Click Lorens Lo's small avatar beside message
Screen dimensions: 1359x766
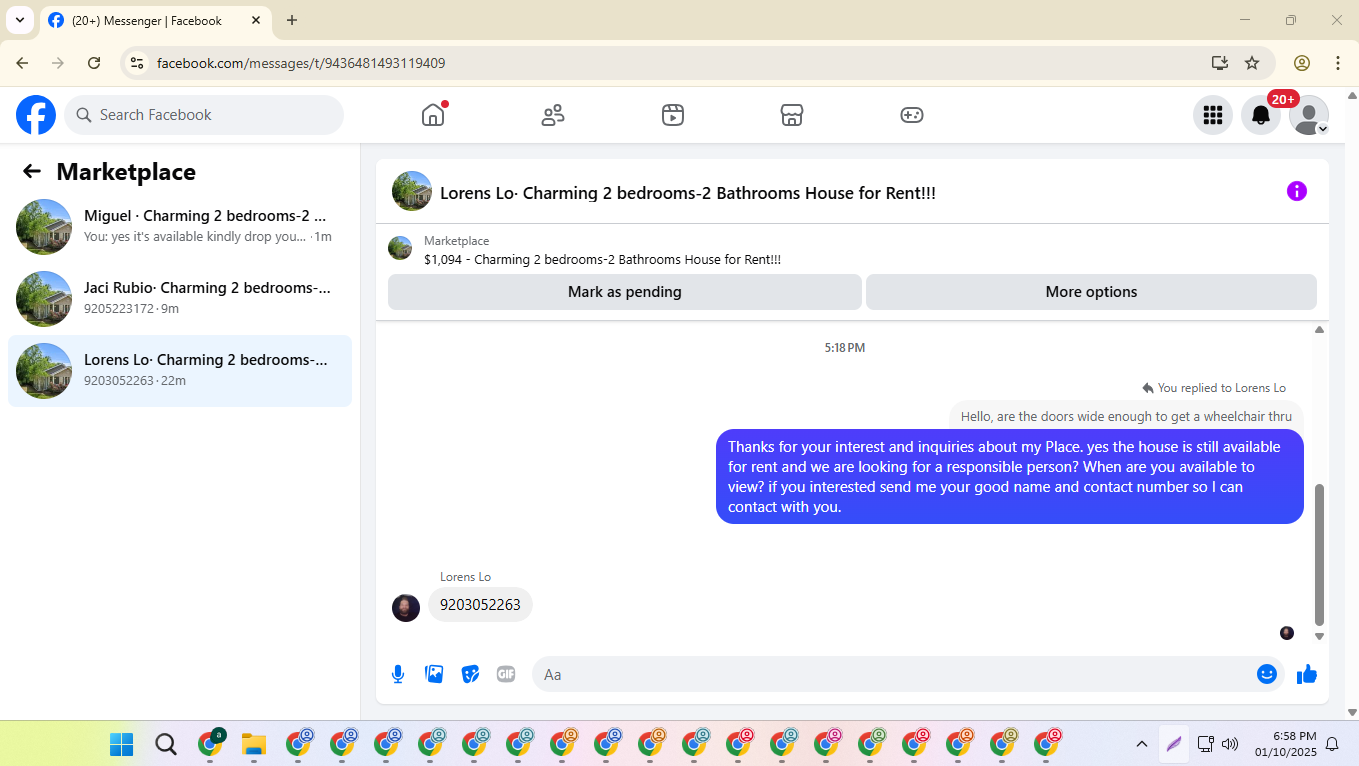click(406, 608)
